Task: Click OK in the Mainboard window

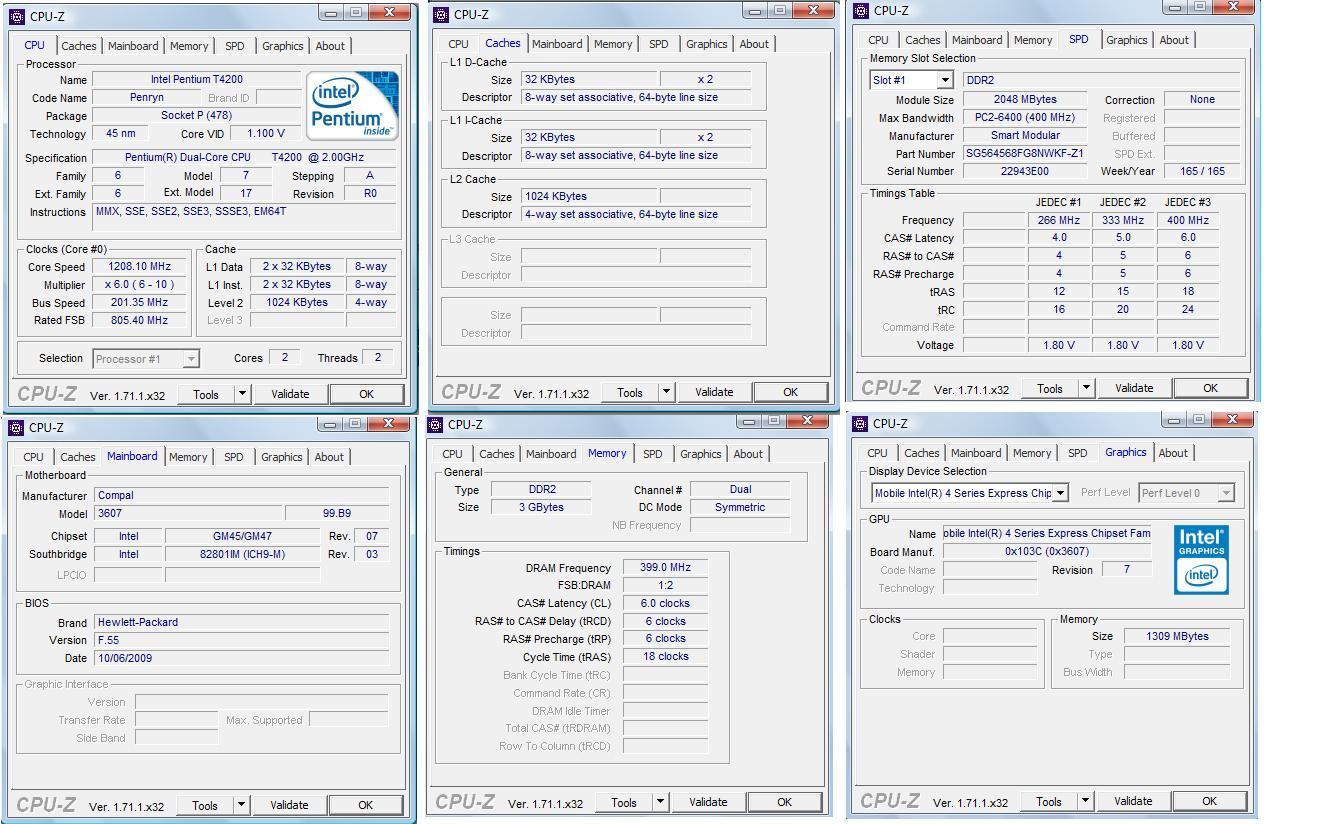Action: tap(365, 805)
